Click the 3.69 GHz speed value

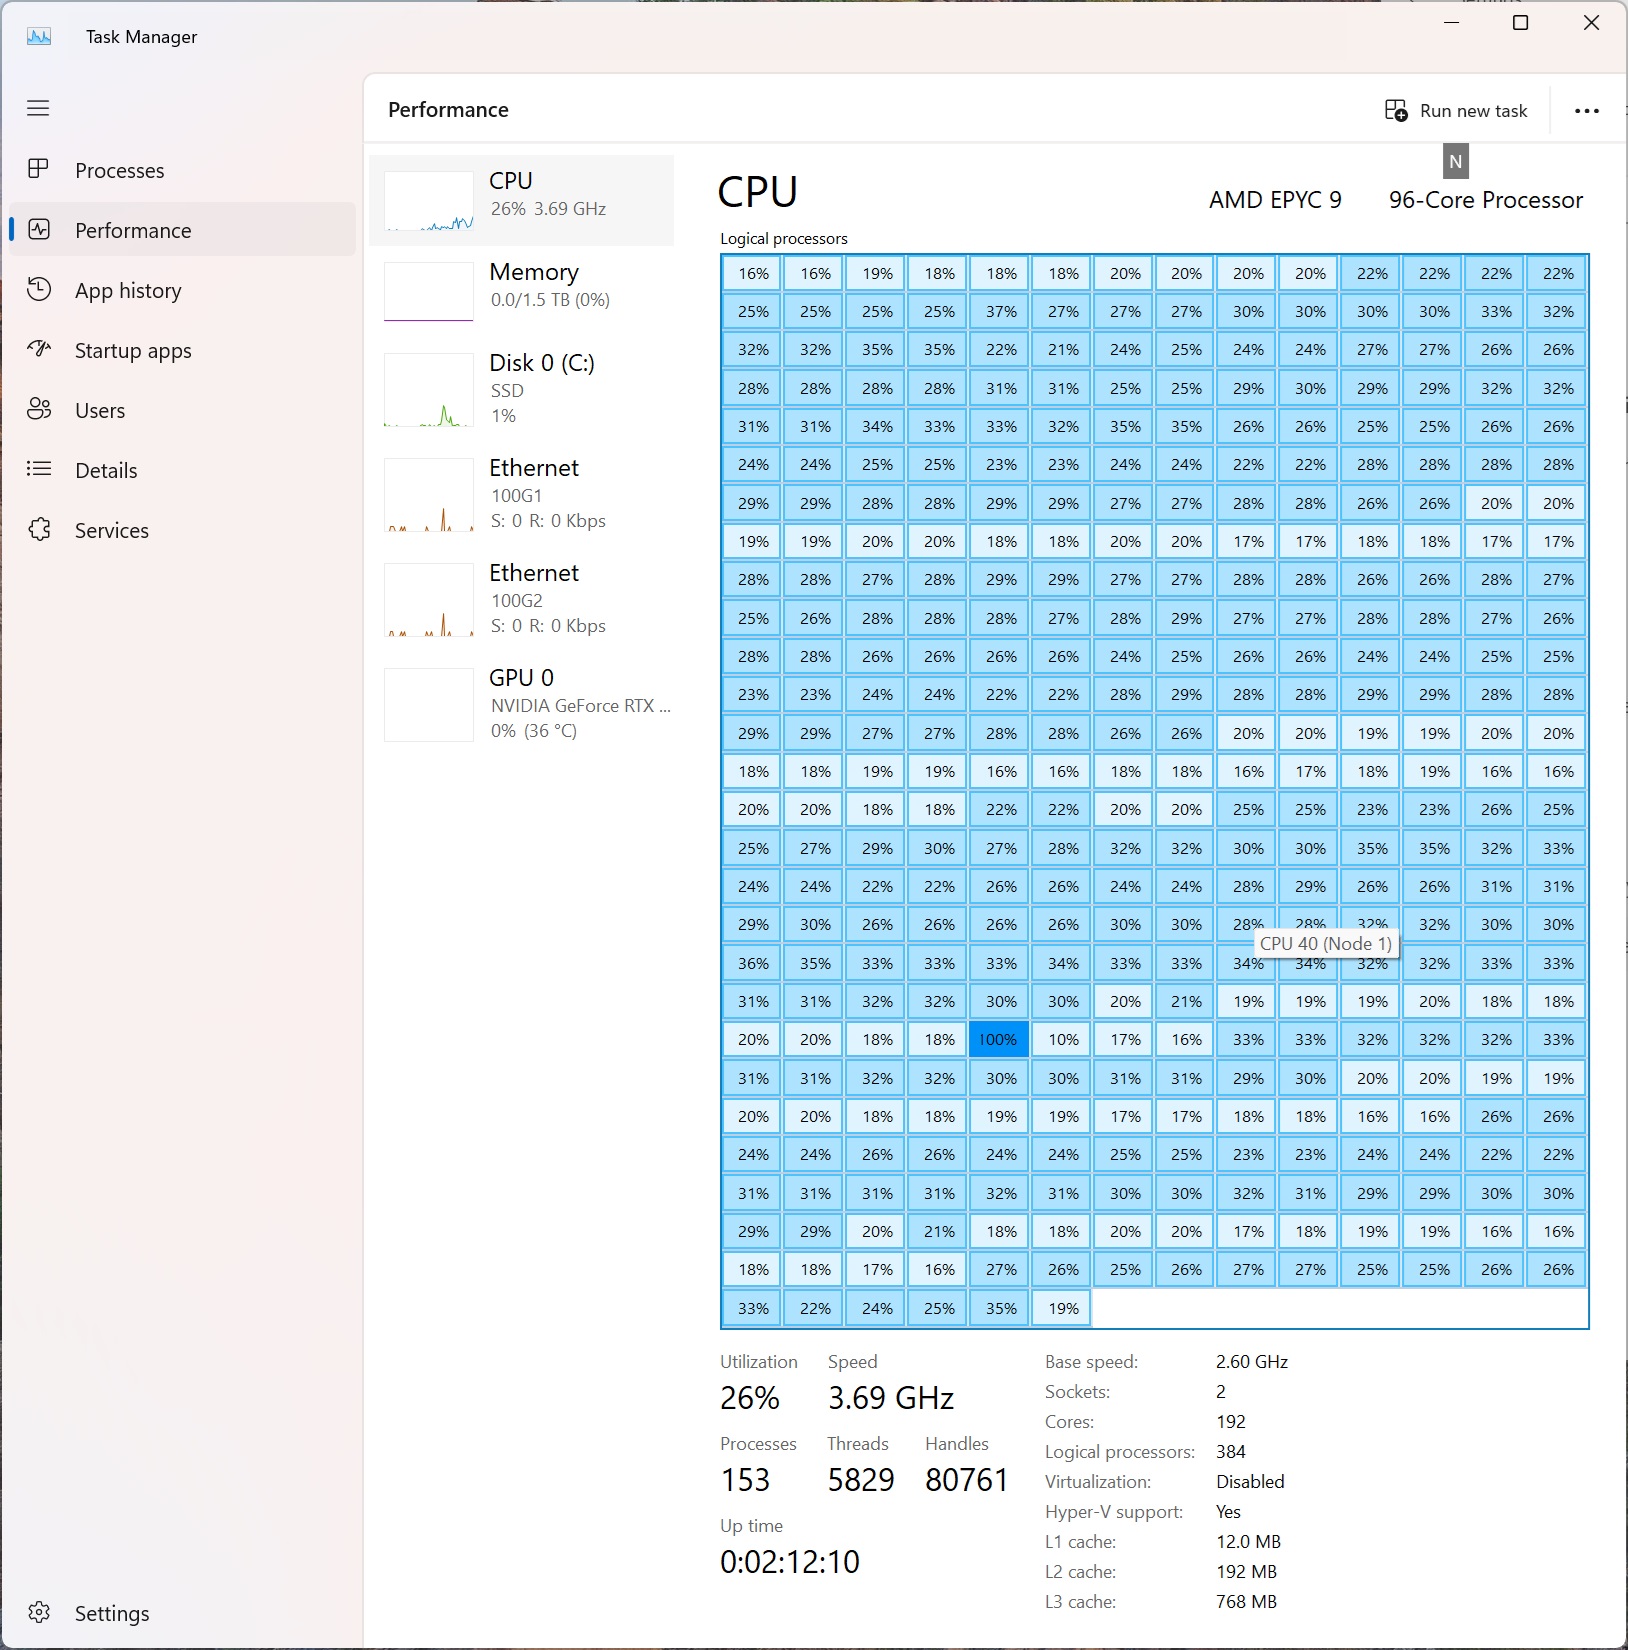[x=891, y=1398]
